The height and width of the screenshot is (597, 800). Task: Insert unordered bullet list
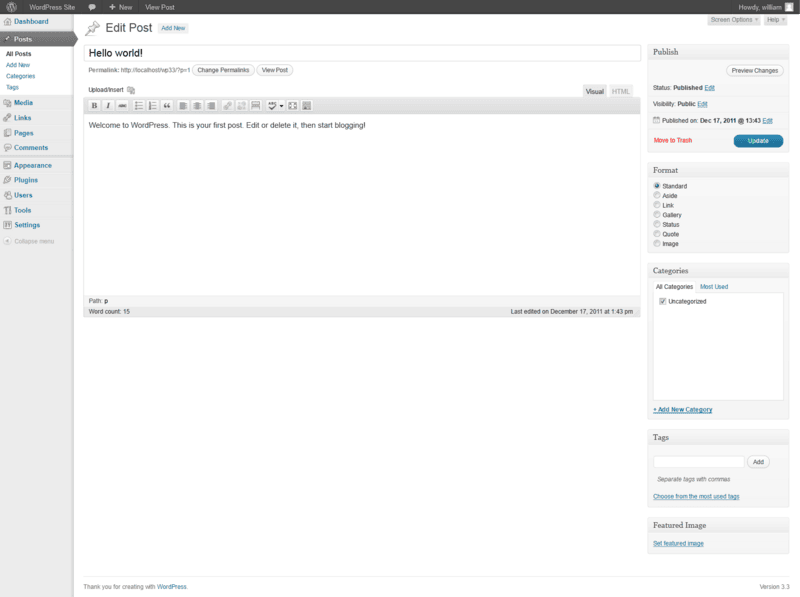tap(138, 106)
